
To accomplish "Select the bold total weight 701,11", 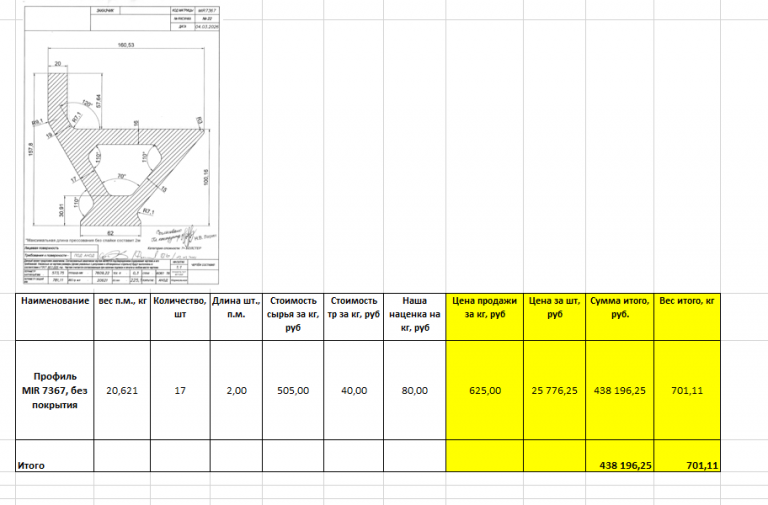I will coord(687,456).
